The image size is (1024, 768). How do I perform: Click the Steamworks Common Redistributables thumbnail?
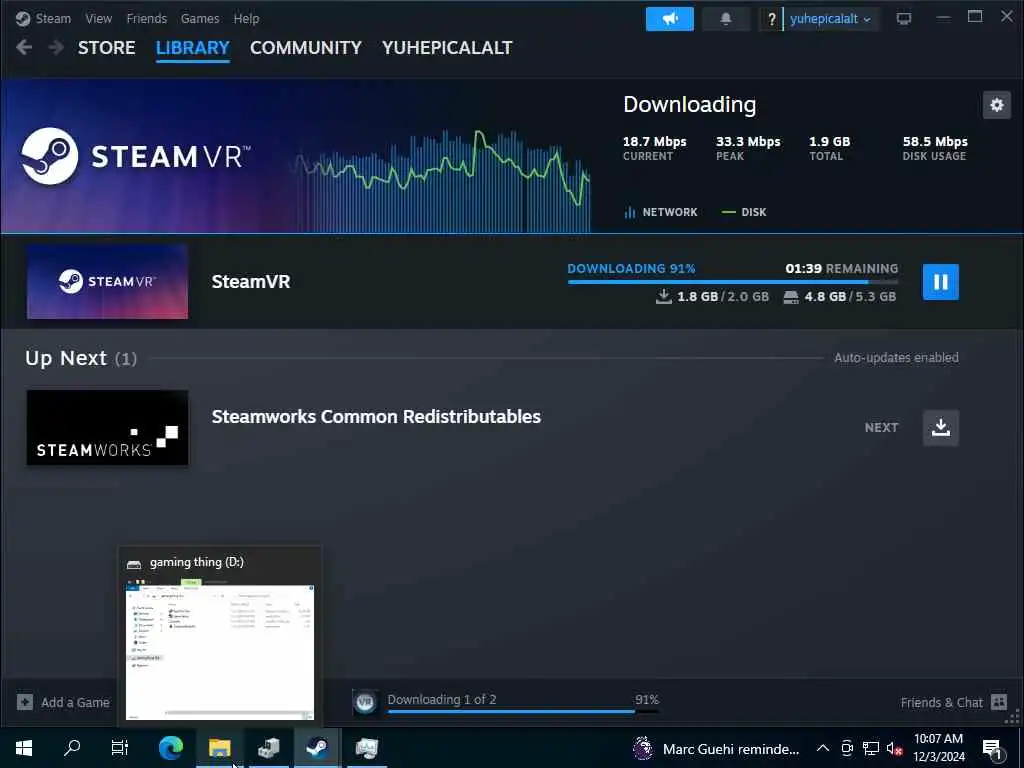tap(107, 428)
